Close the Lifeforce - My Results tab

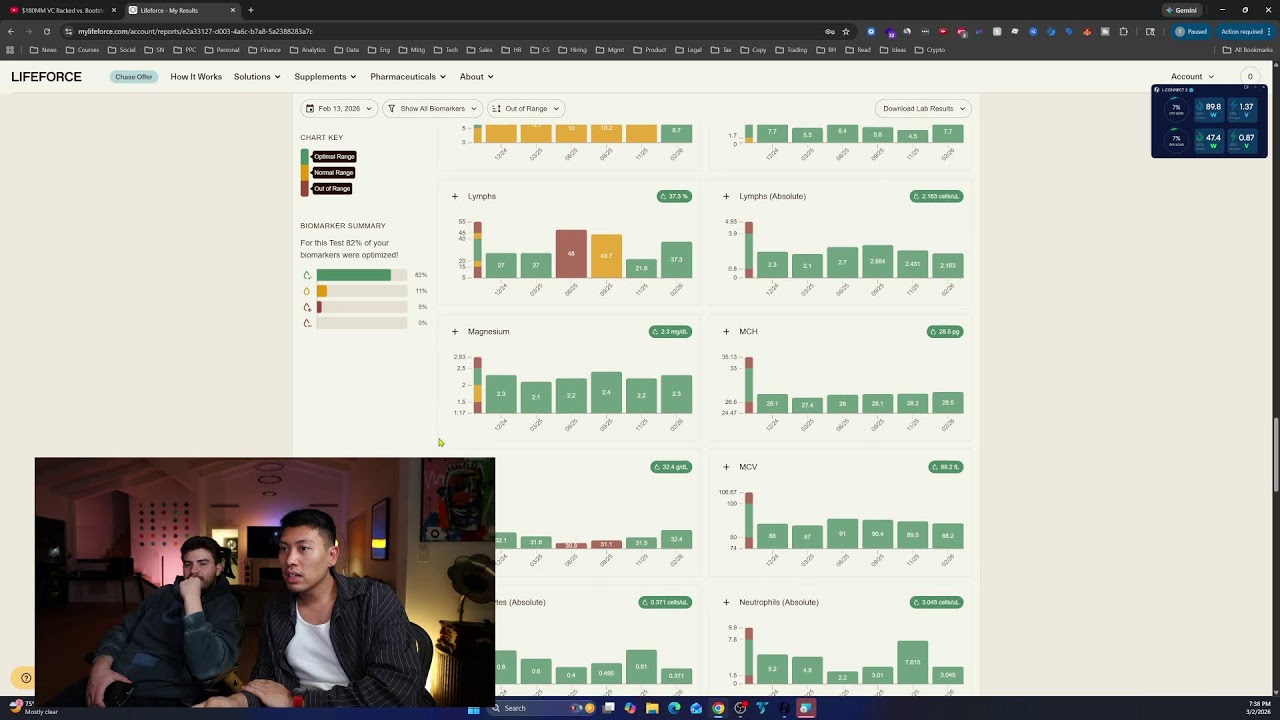point(233,10)
